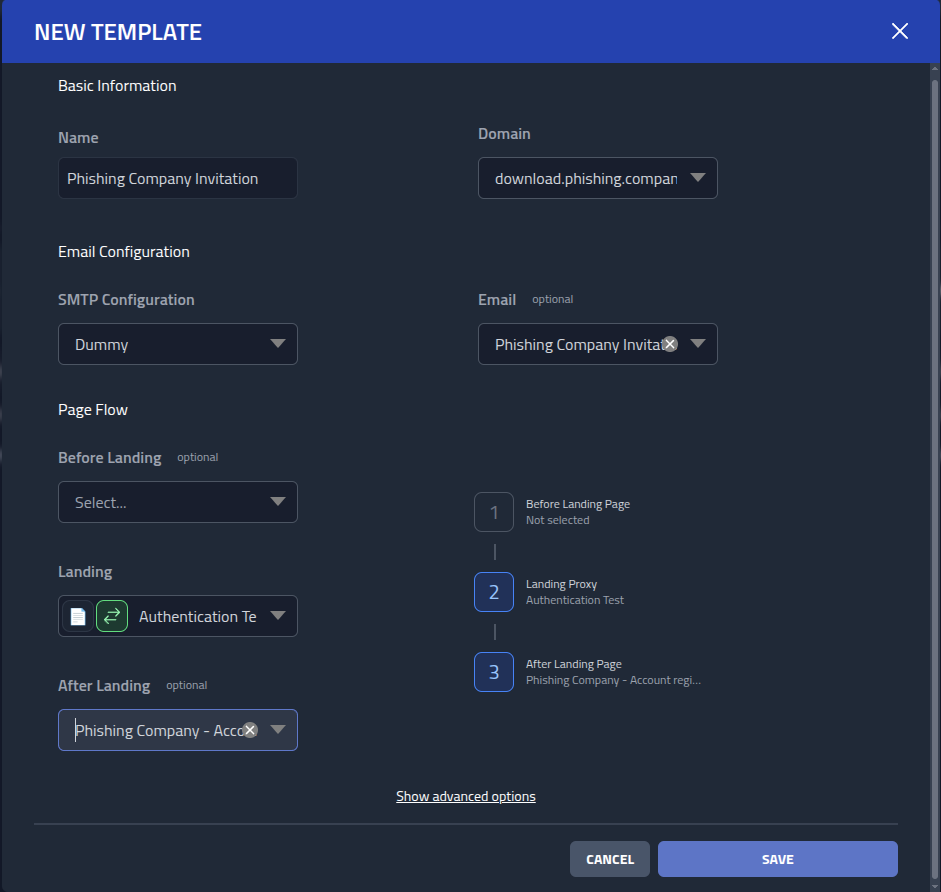Open Show advanced options
Viewport: 941px width, 892px height.
click(x=465, y=796)
